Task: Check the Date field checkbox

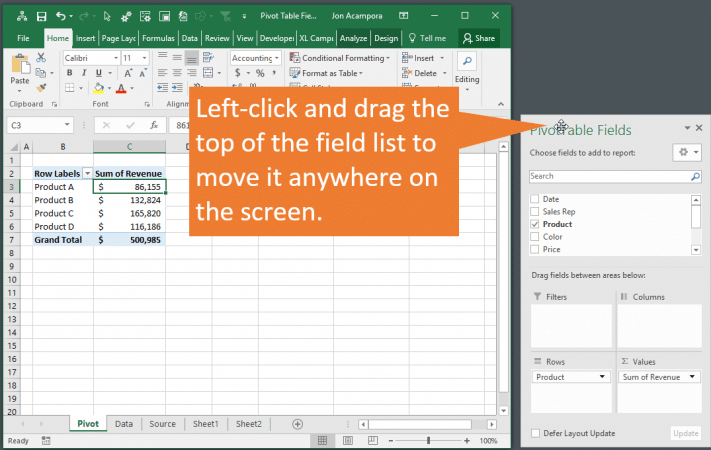Action: click(x=534, y=199)
